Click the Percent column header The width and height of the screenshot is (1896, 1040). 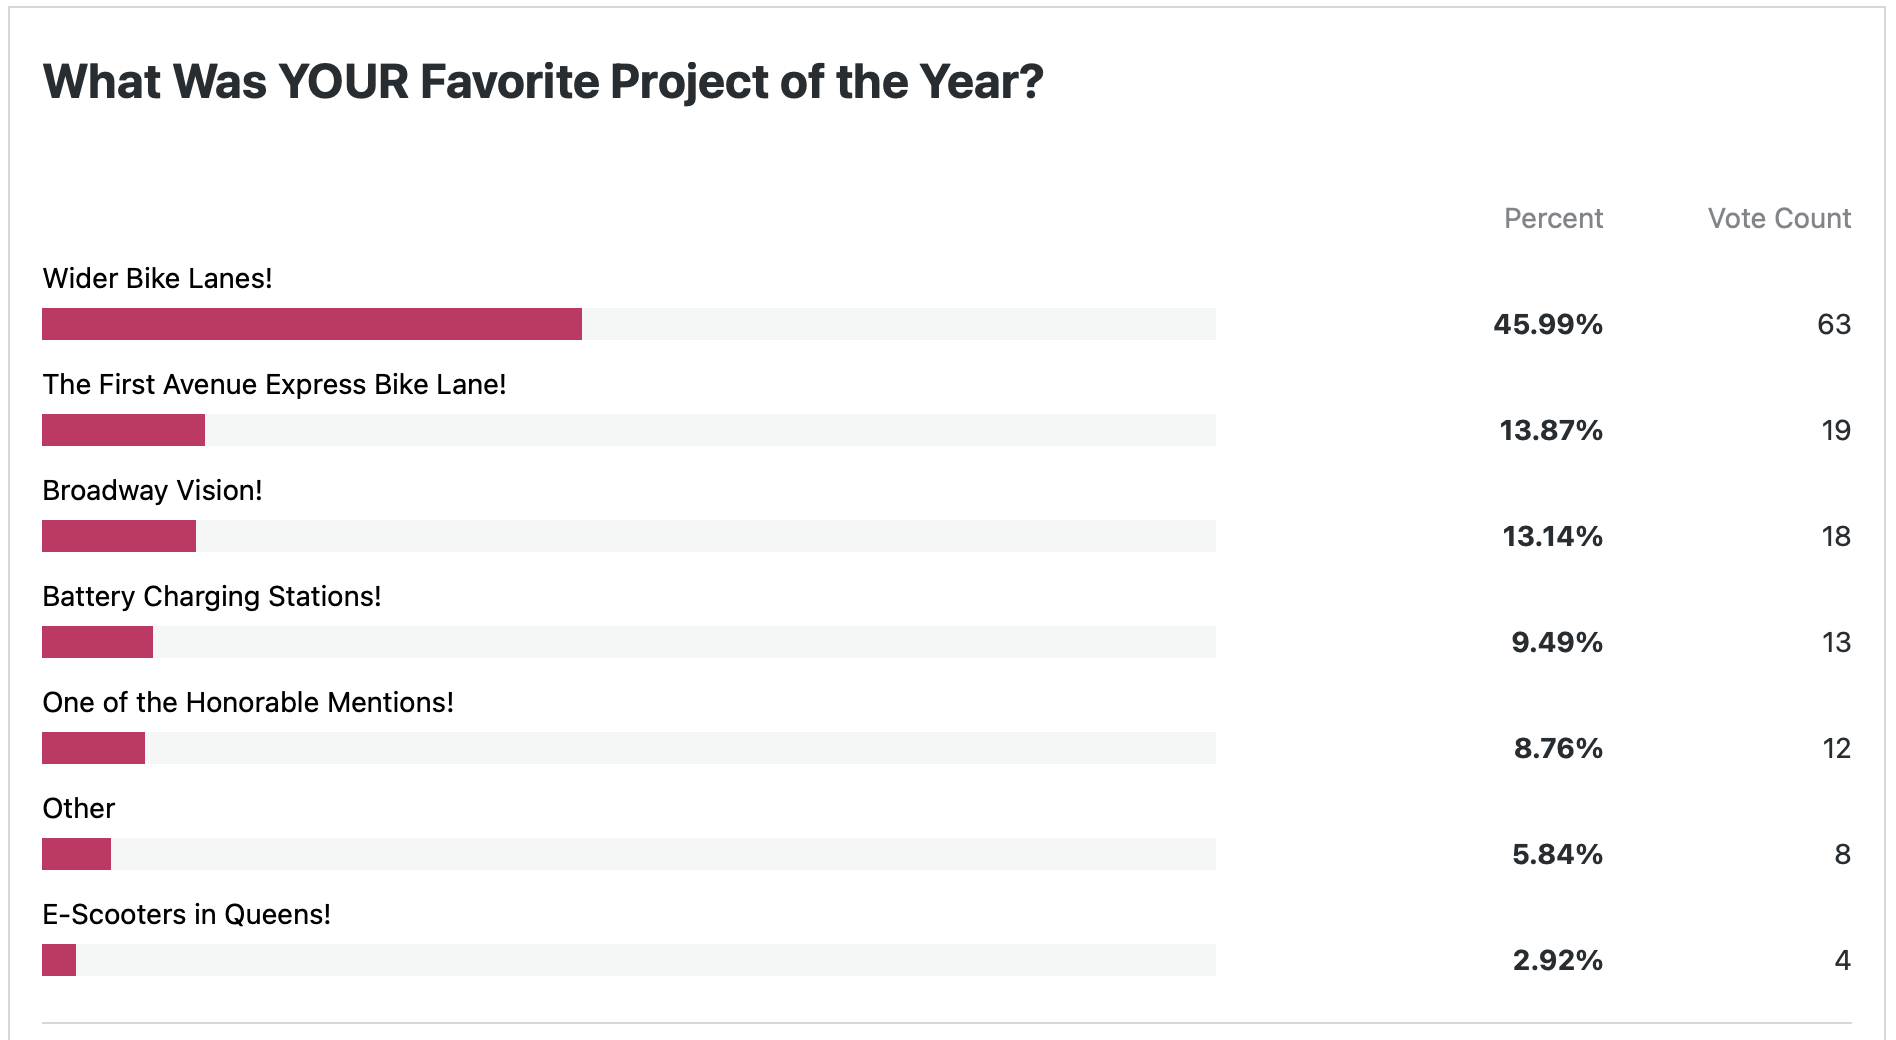pyautogui.click(x=1553, y=218)
